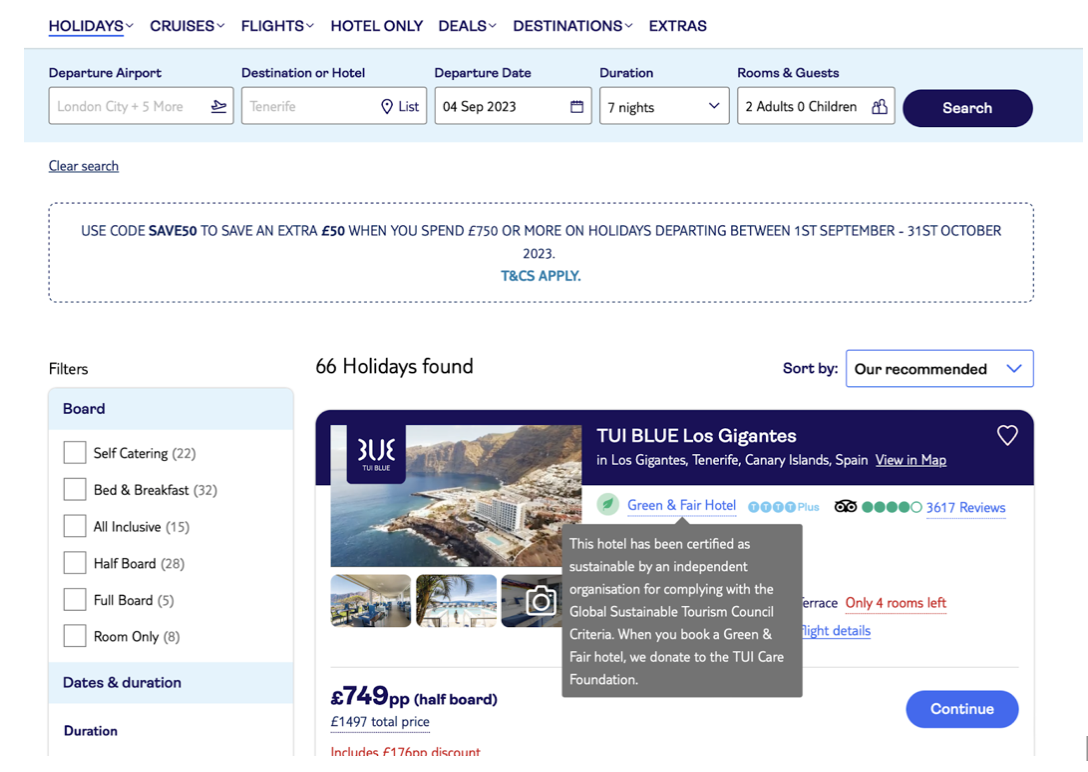Click the Dates & duration section header
Image resolution: width=1088 pixels, height=772 pixels.
pyautogui.click(x=171, y=683)
